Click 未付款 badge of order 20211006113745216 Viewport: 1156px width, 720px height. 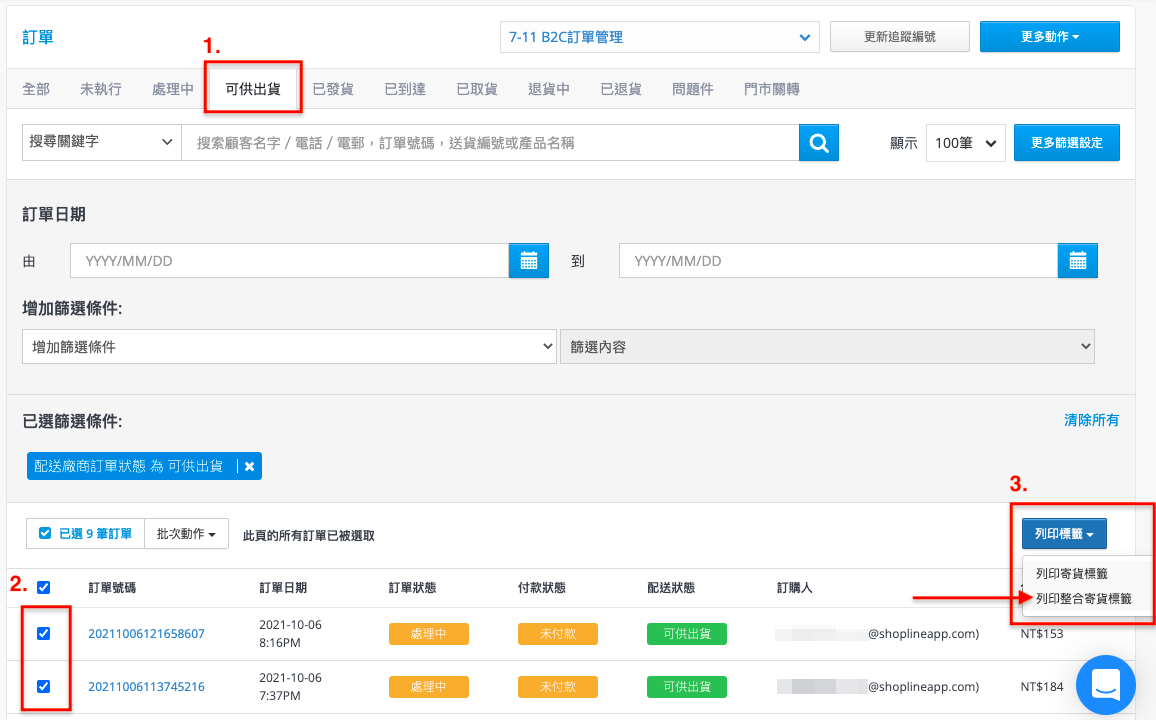click(x=557, y=687)
